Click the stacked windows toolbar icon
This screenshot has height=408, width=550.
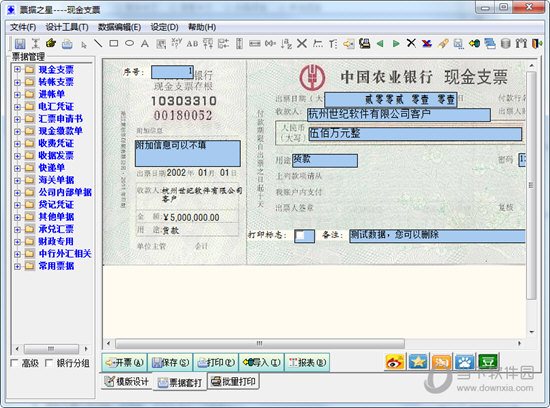click(x=490, y=44)
